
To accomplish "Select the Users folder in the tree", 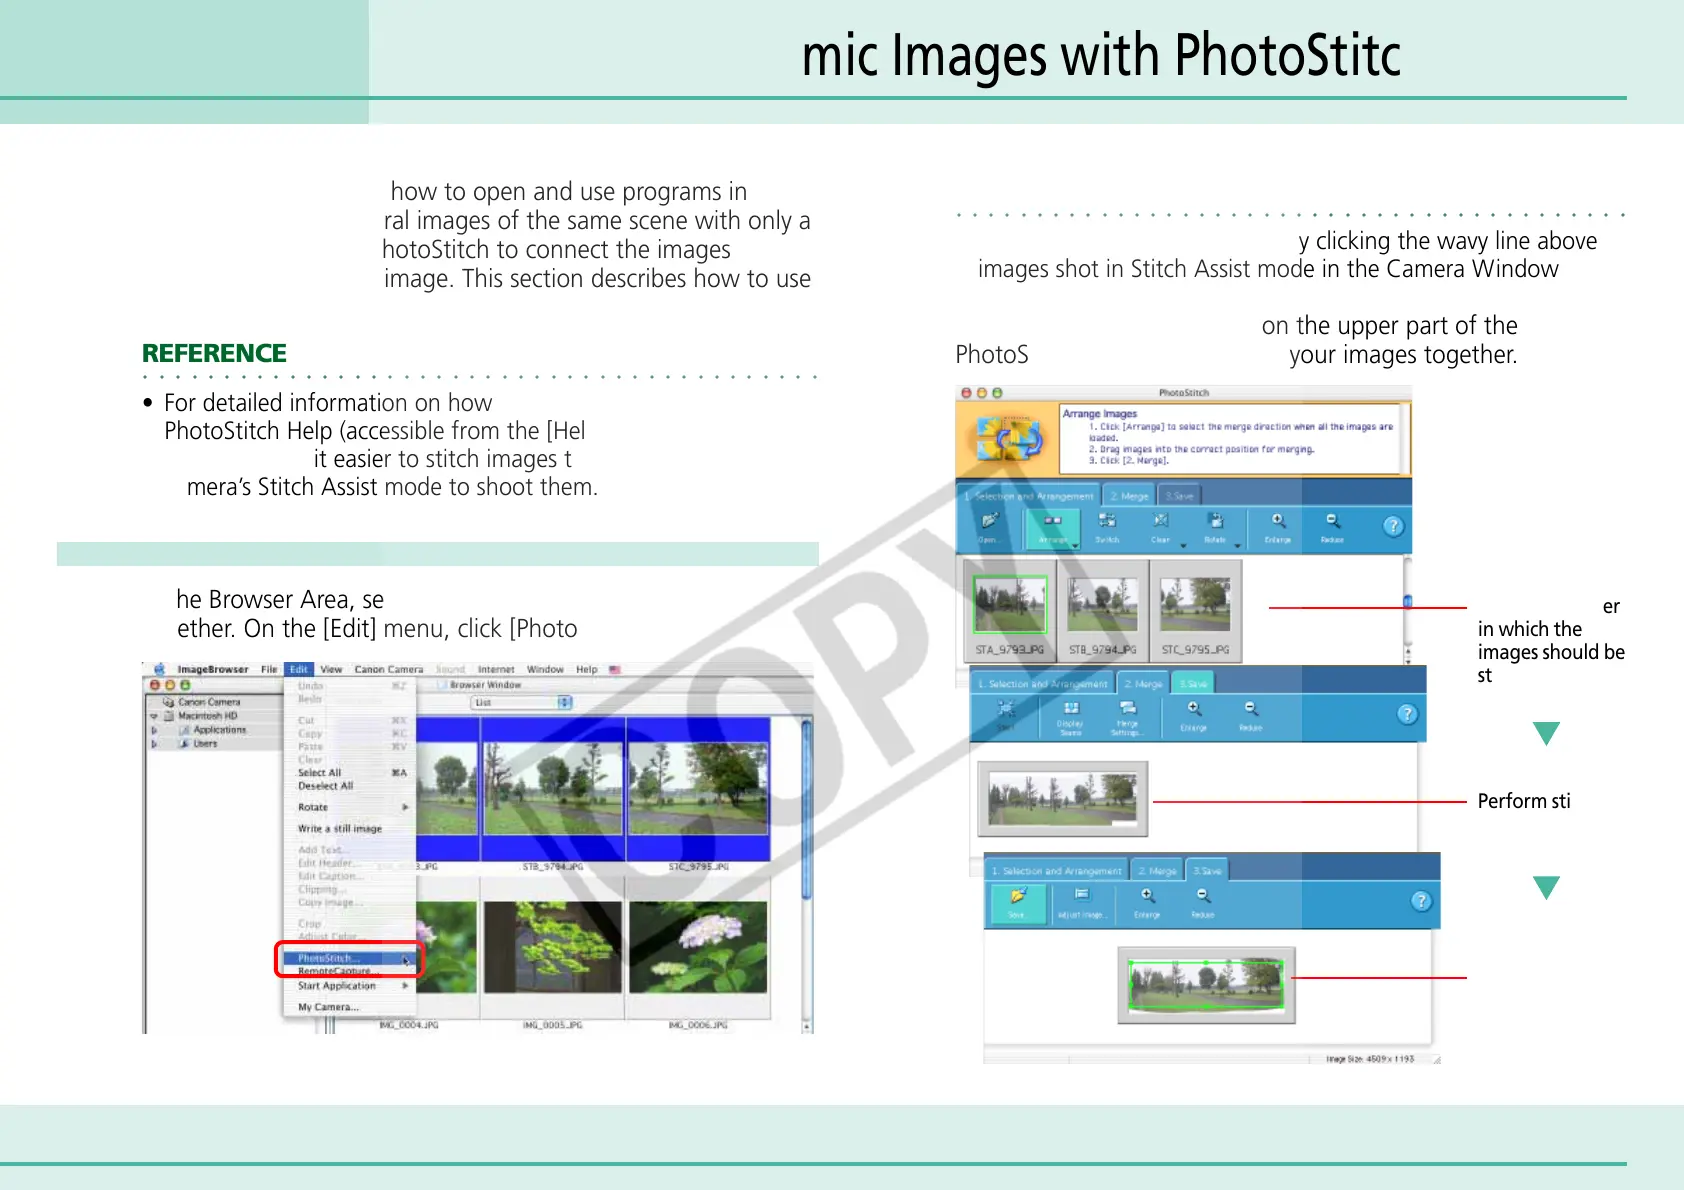I will 205,744.
